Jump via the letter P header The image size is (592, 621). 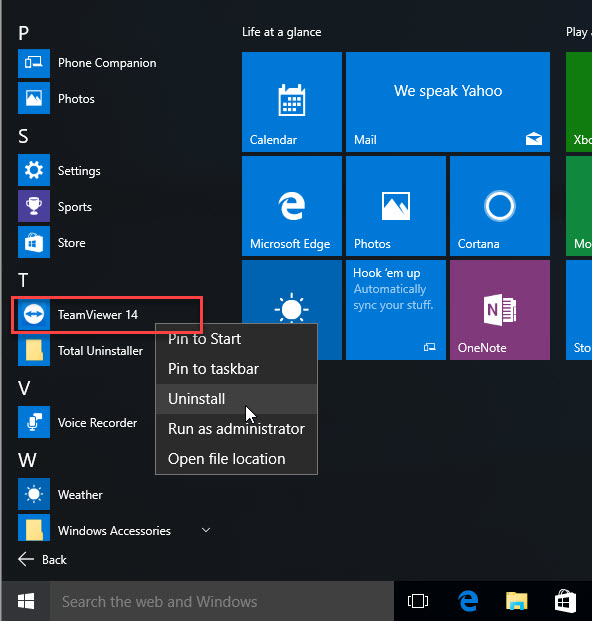coord(23,33)
